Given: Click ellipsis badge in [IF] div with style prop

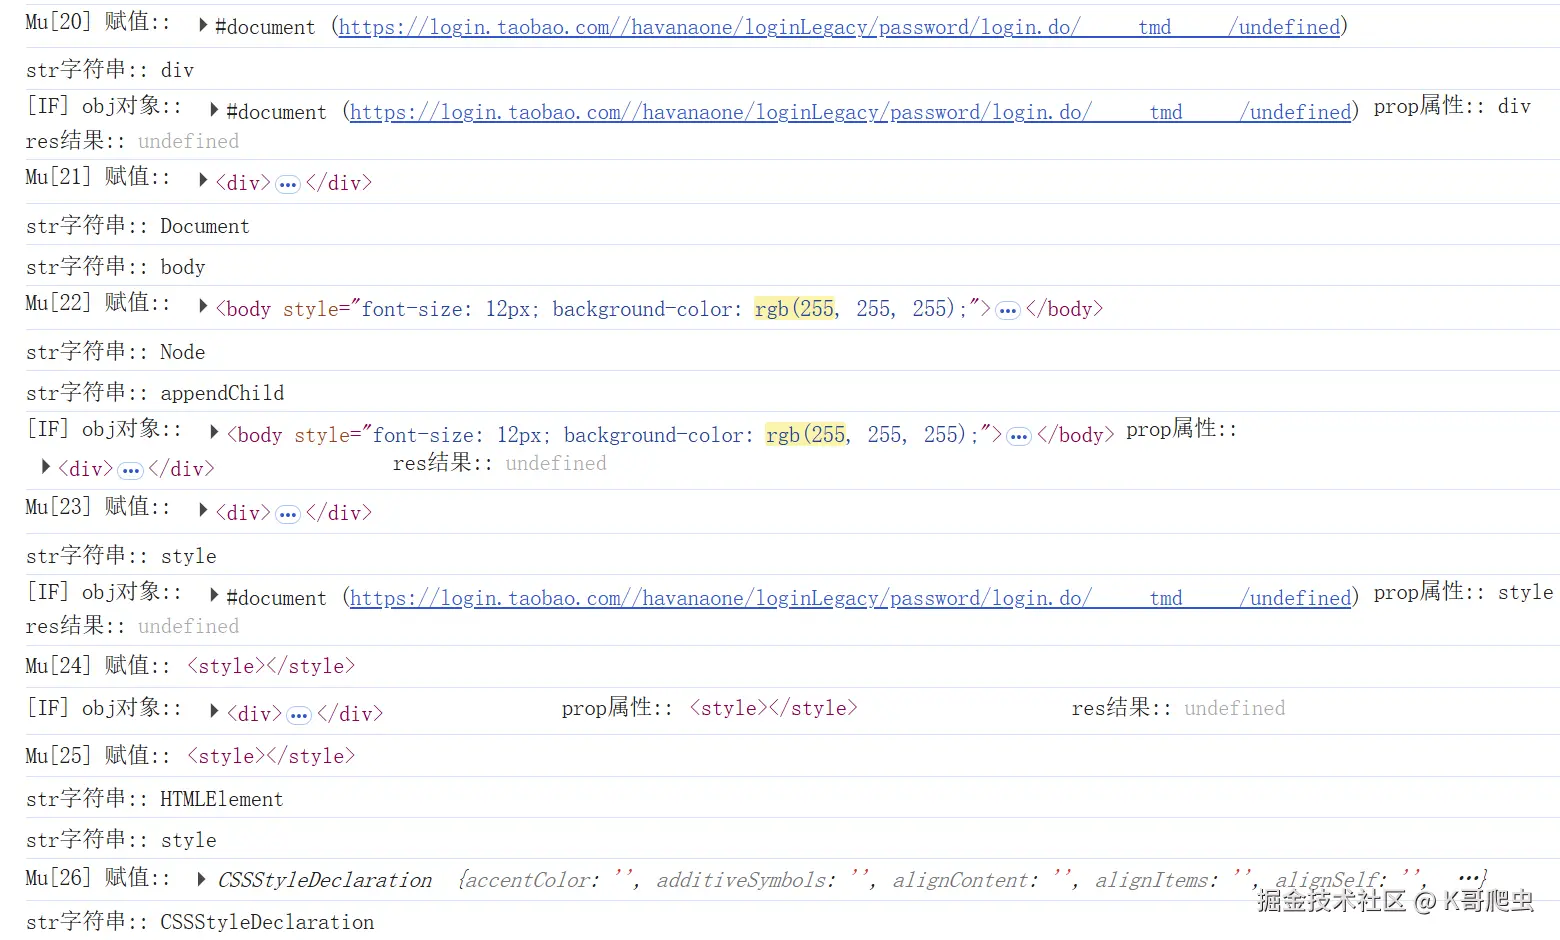Looking at the screenshot, I should pyautogui.click(x=299, y=715).
